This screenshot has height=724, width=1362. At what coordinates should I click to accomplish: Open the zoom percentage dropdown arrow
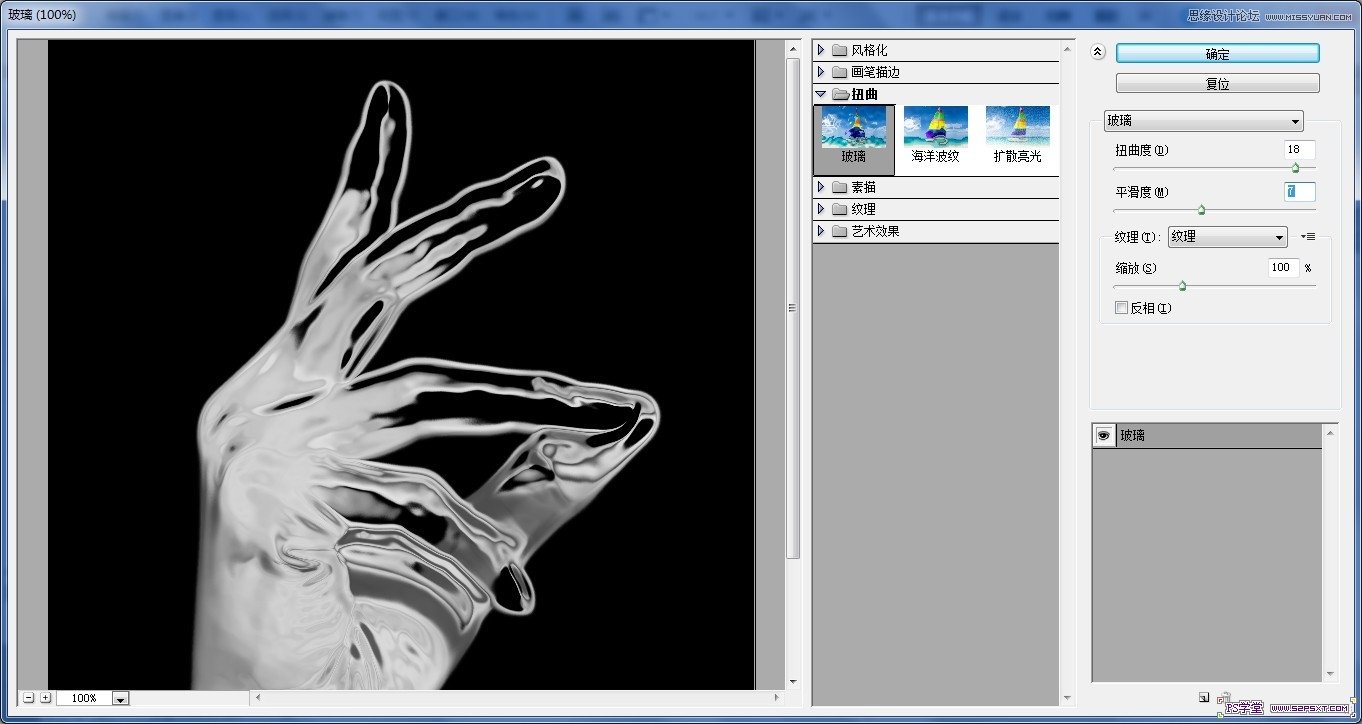pyautogui.click(x=121, y=699)
